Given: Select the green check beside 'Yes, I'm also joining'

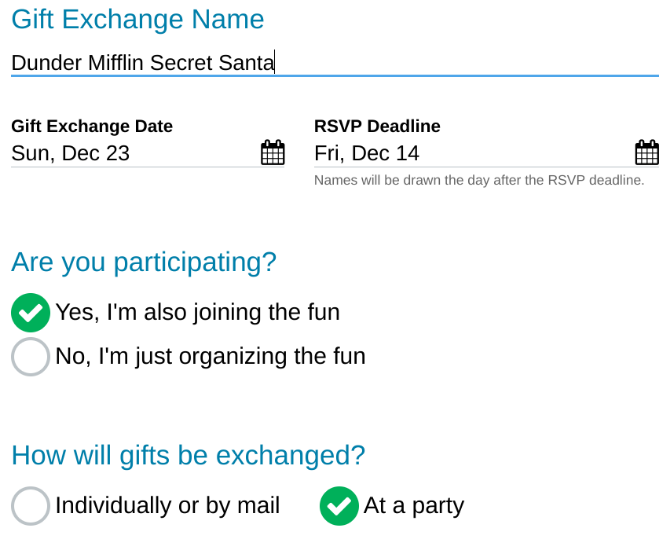Looking at the screenshot, I should coord(30,312).
